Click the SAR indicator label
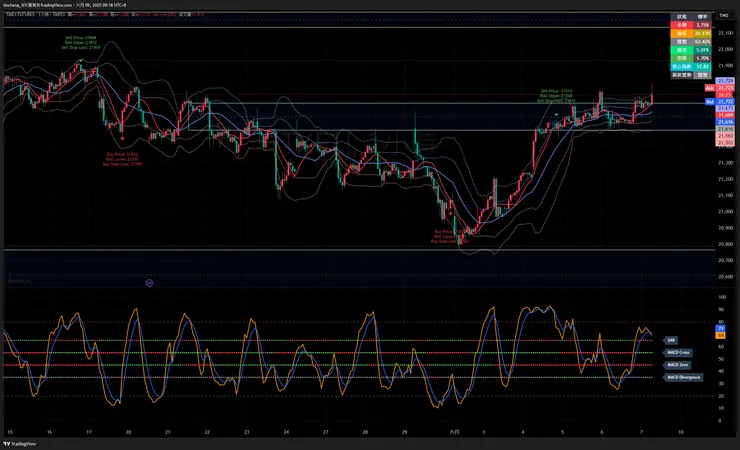This screenshot has width=740, height=450. point(671,340)
